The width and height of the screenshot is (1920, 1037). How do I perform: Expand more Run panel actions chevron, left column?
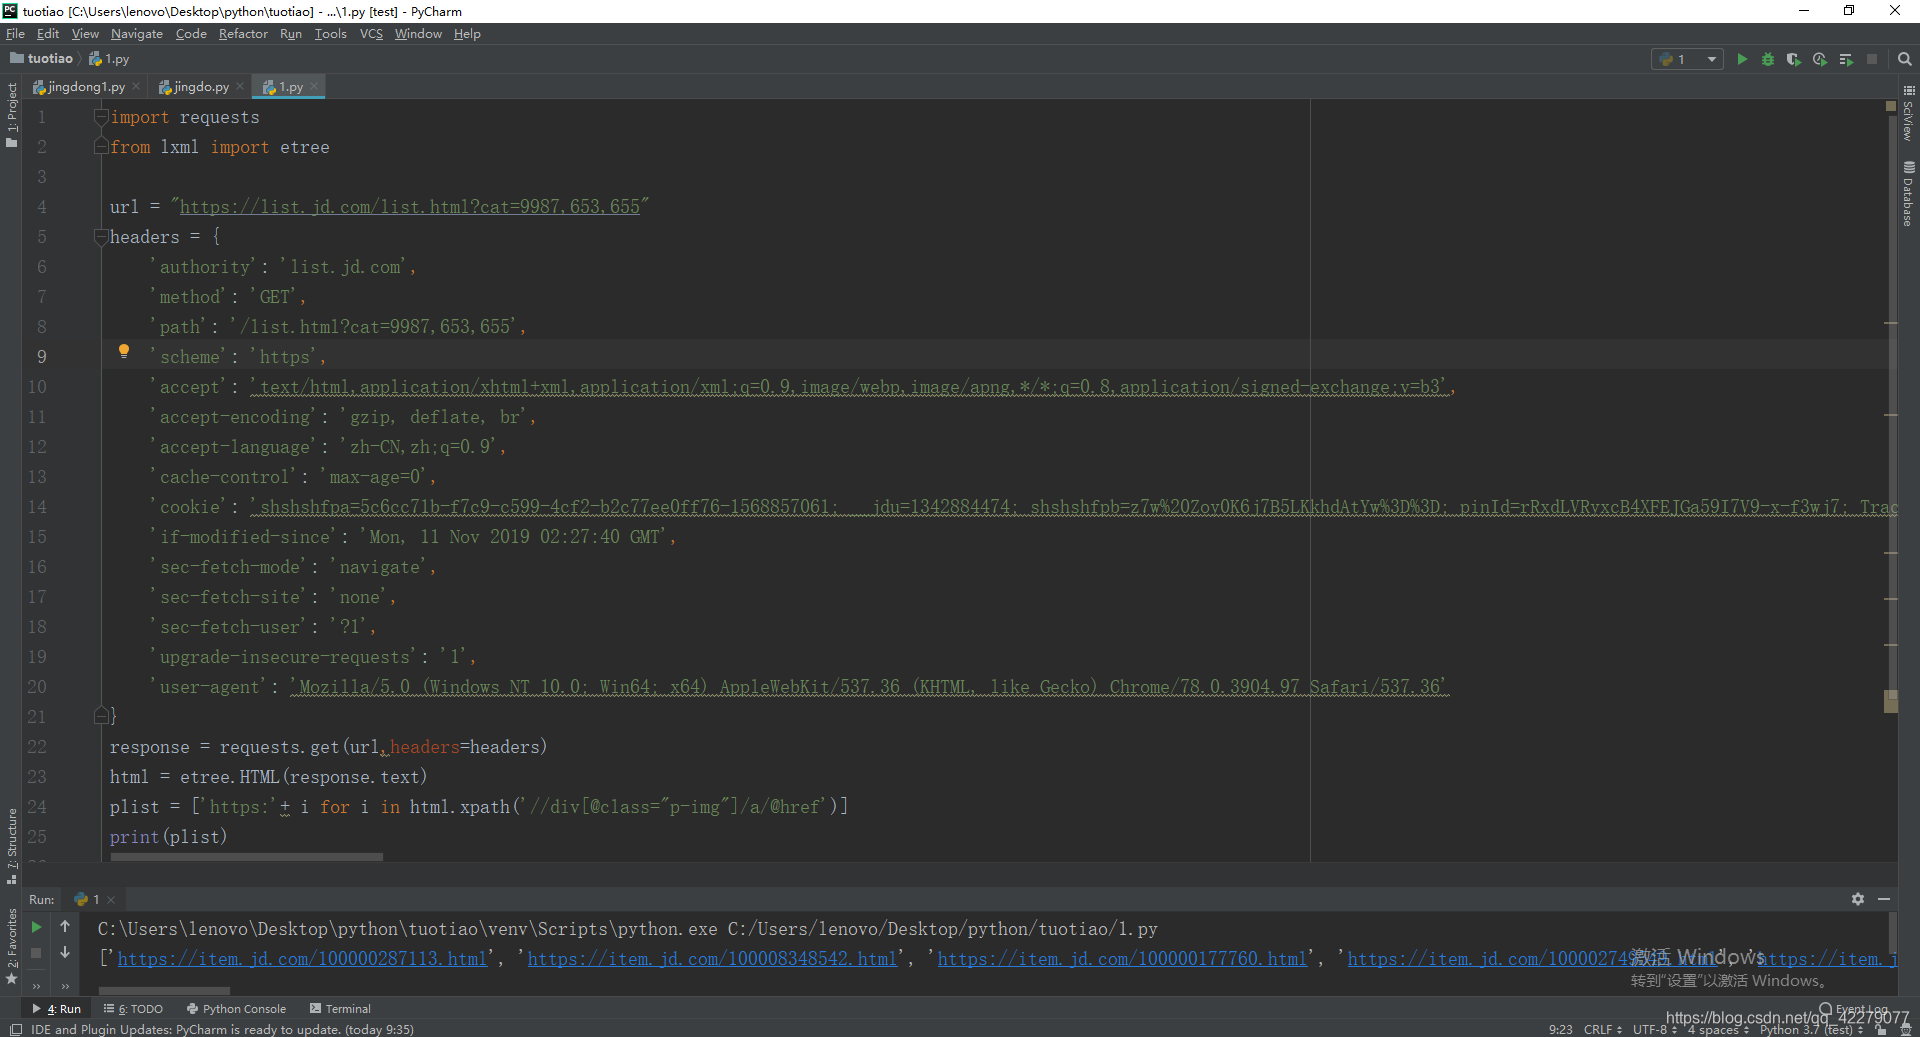[x=36, y=986]
